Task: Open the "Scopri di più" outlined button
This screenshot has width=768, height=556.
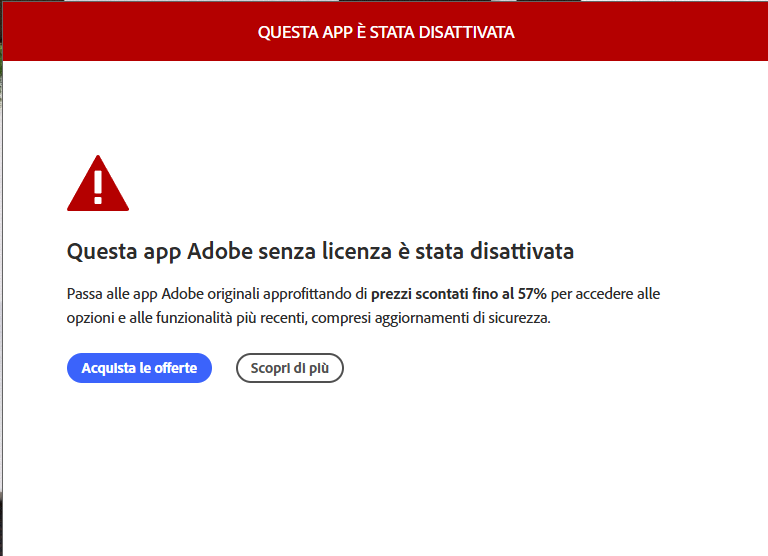Action: pos(289,368)
